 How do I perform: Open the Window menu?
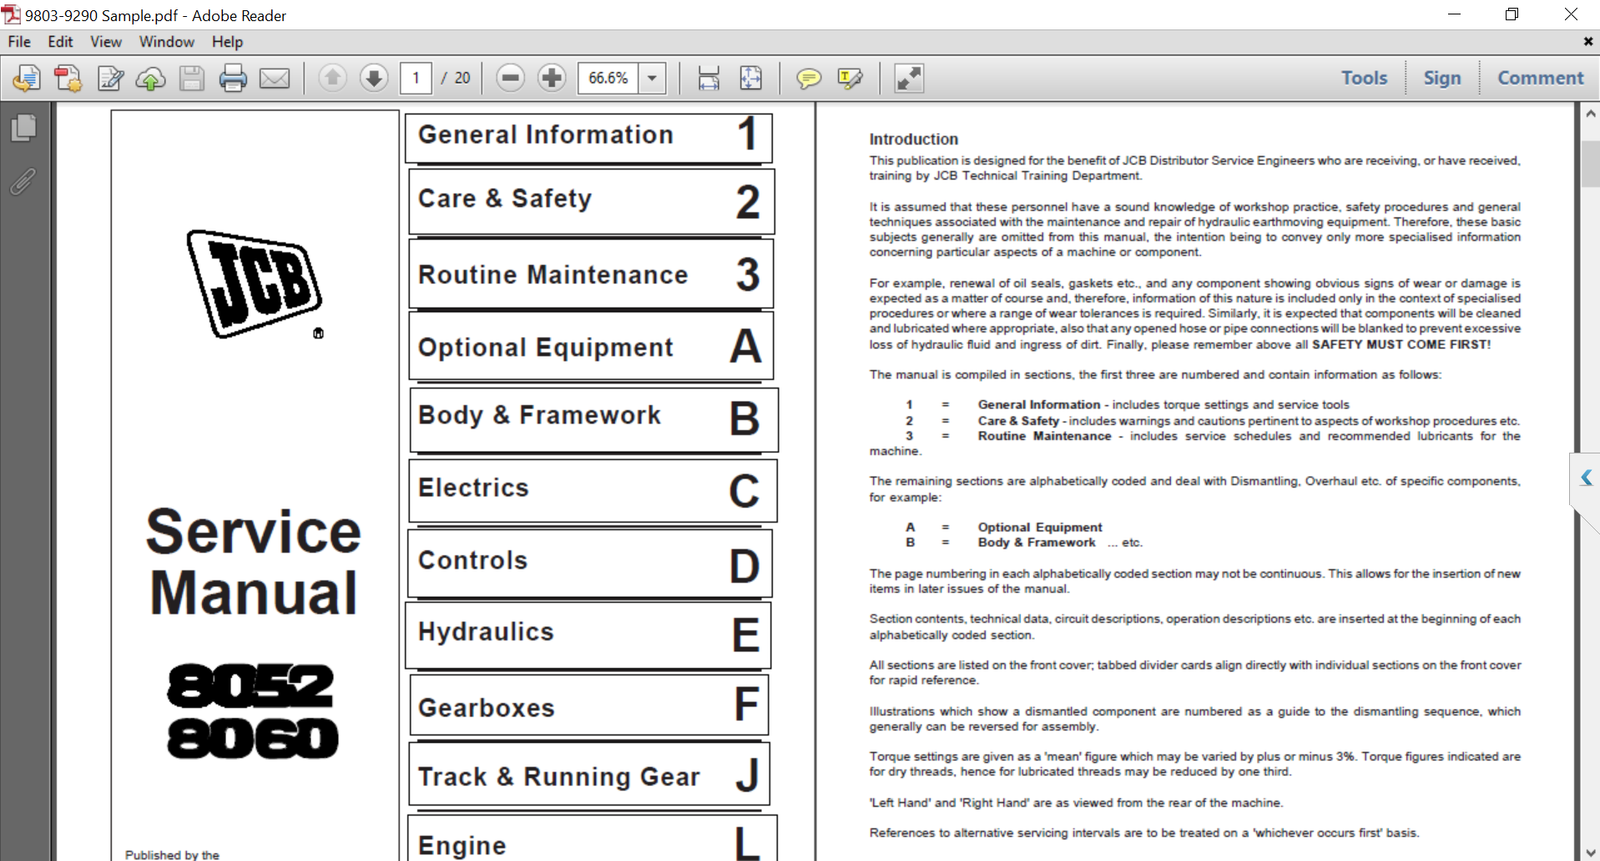[x=166, y=42]
